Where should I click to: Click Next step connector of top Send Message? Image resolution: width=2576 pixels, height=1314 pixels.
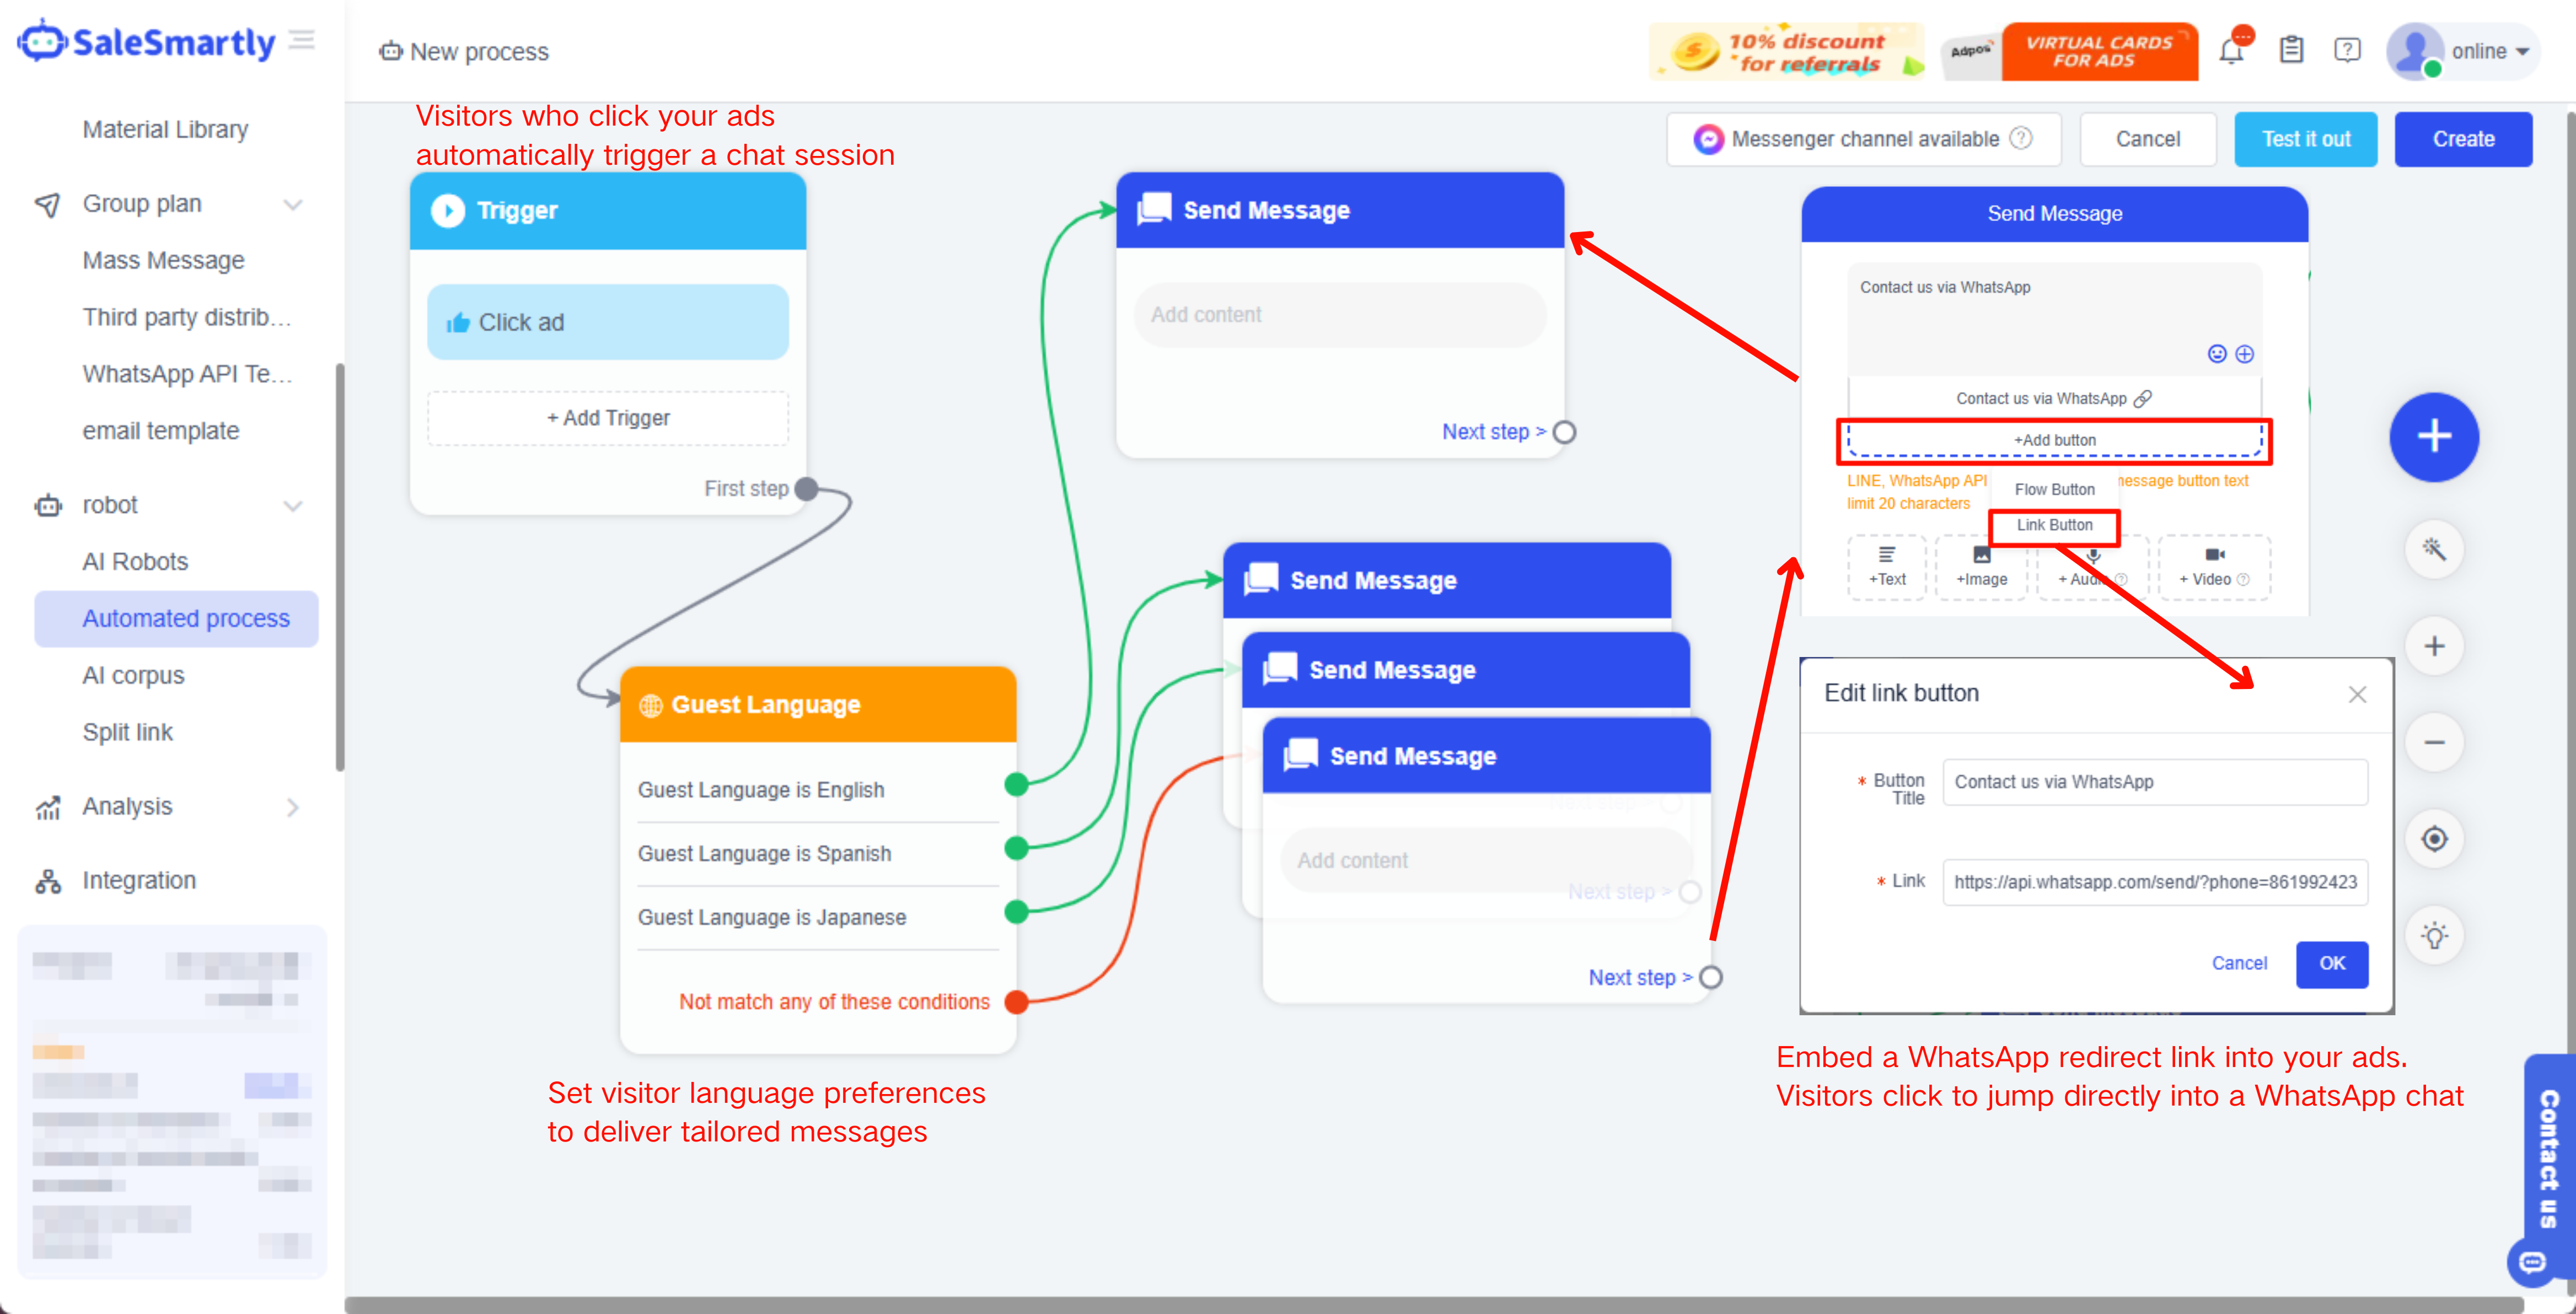pos(1565,432)
